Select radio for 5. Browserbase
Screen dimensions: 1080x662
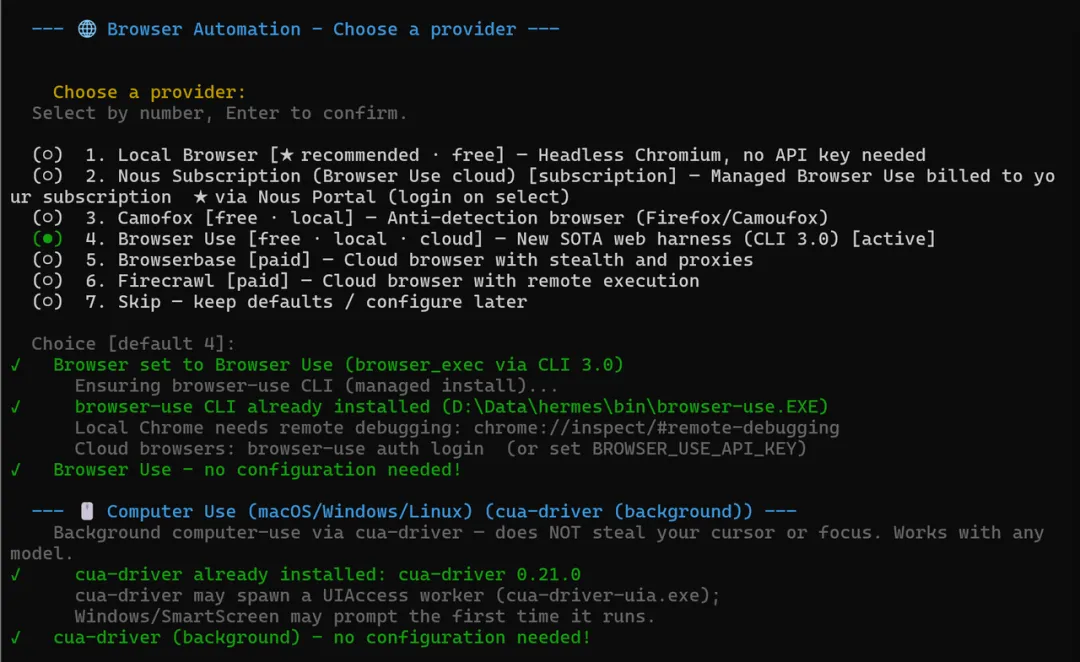click(48, 260)
